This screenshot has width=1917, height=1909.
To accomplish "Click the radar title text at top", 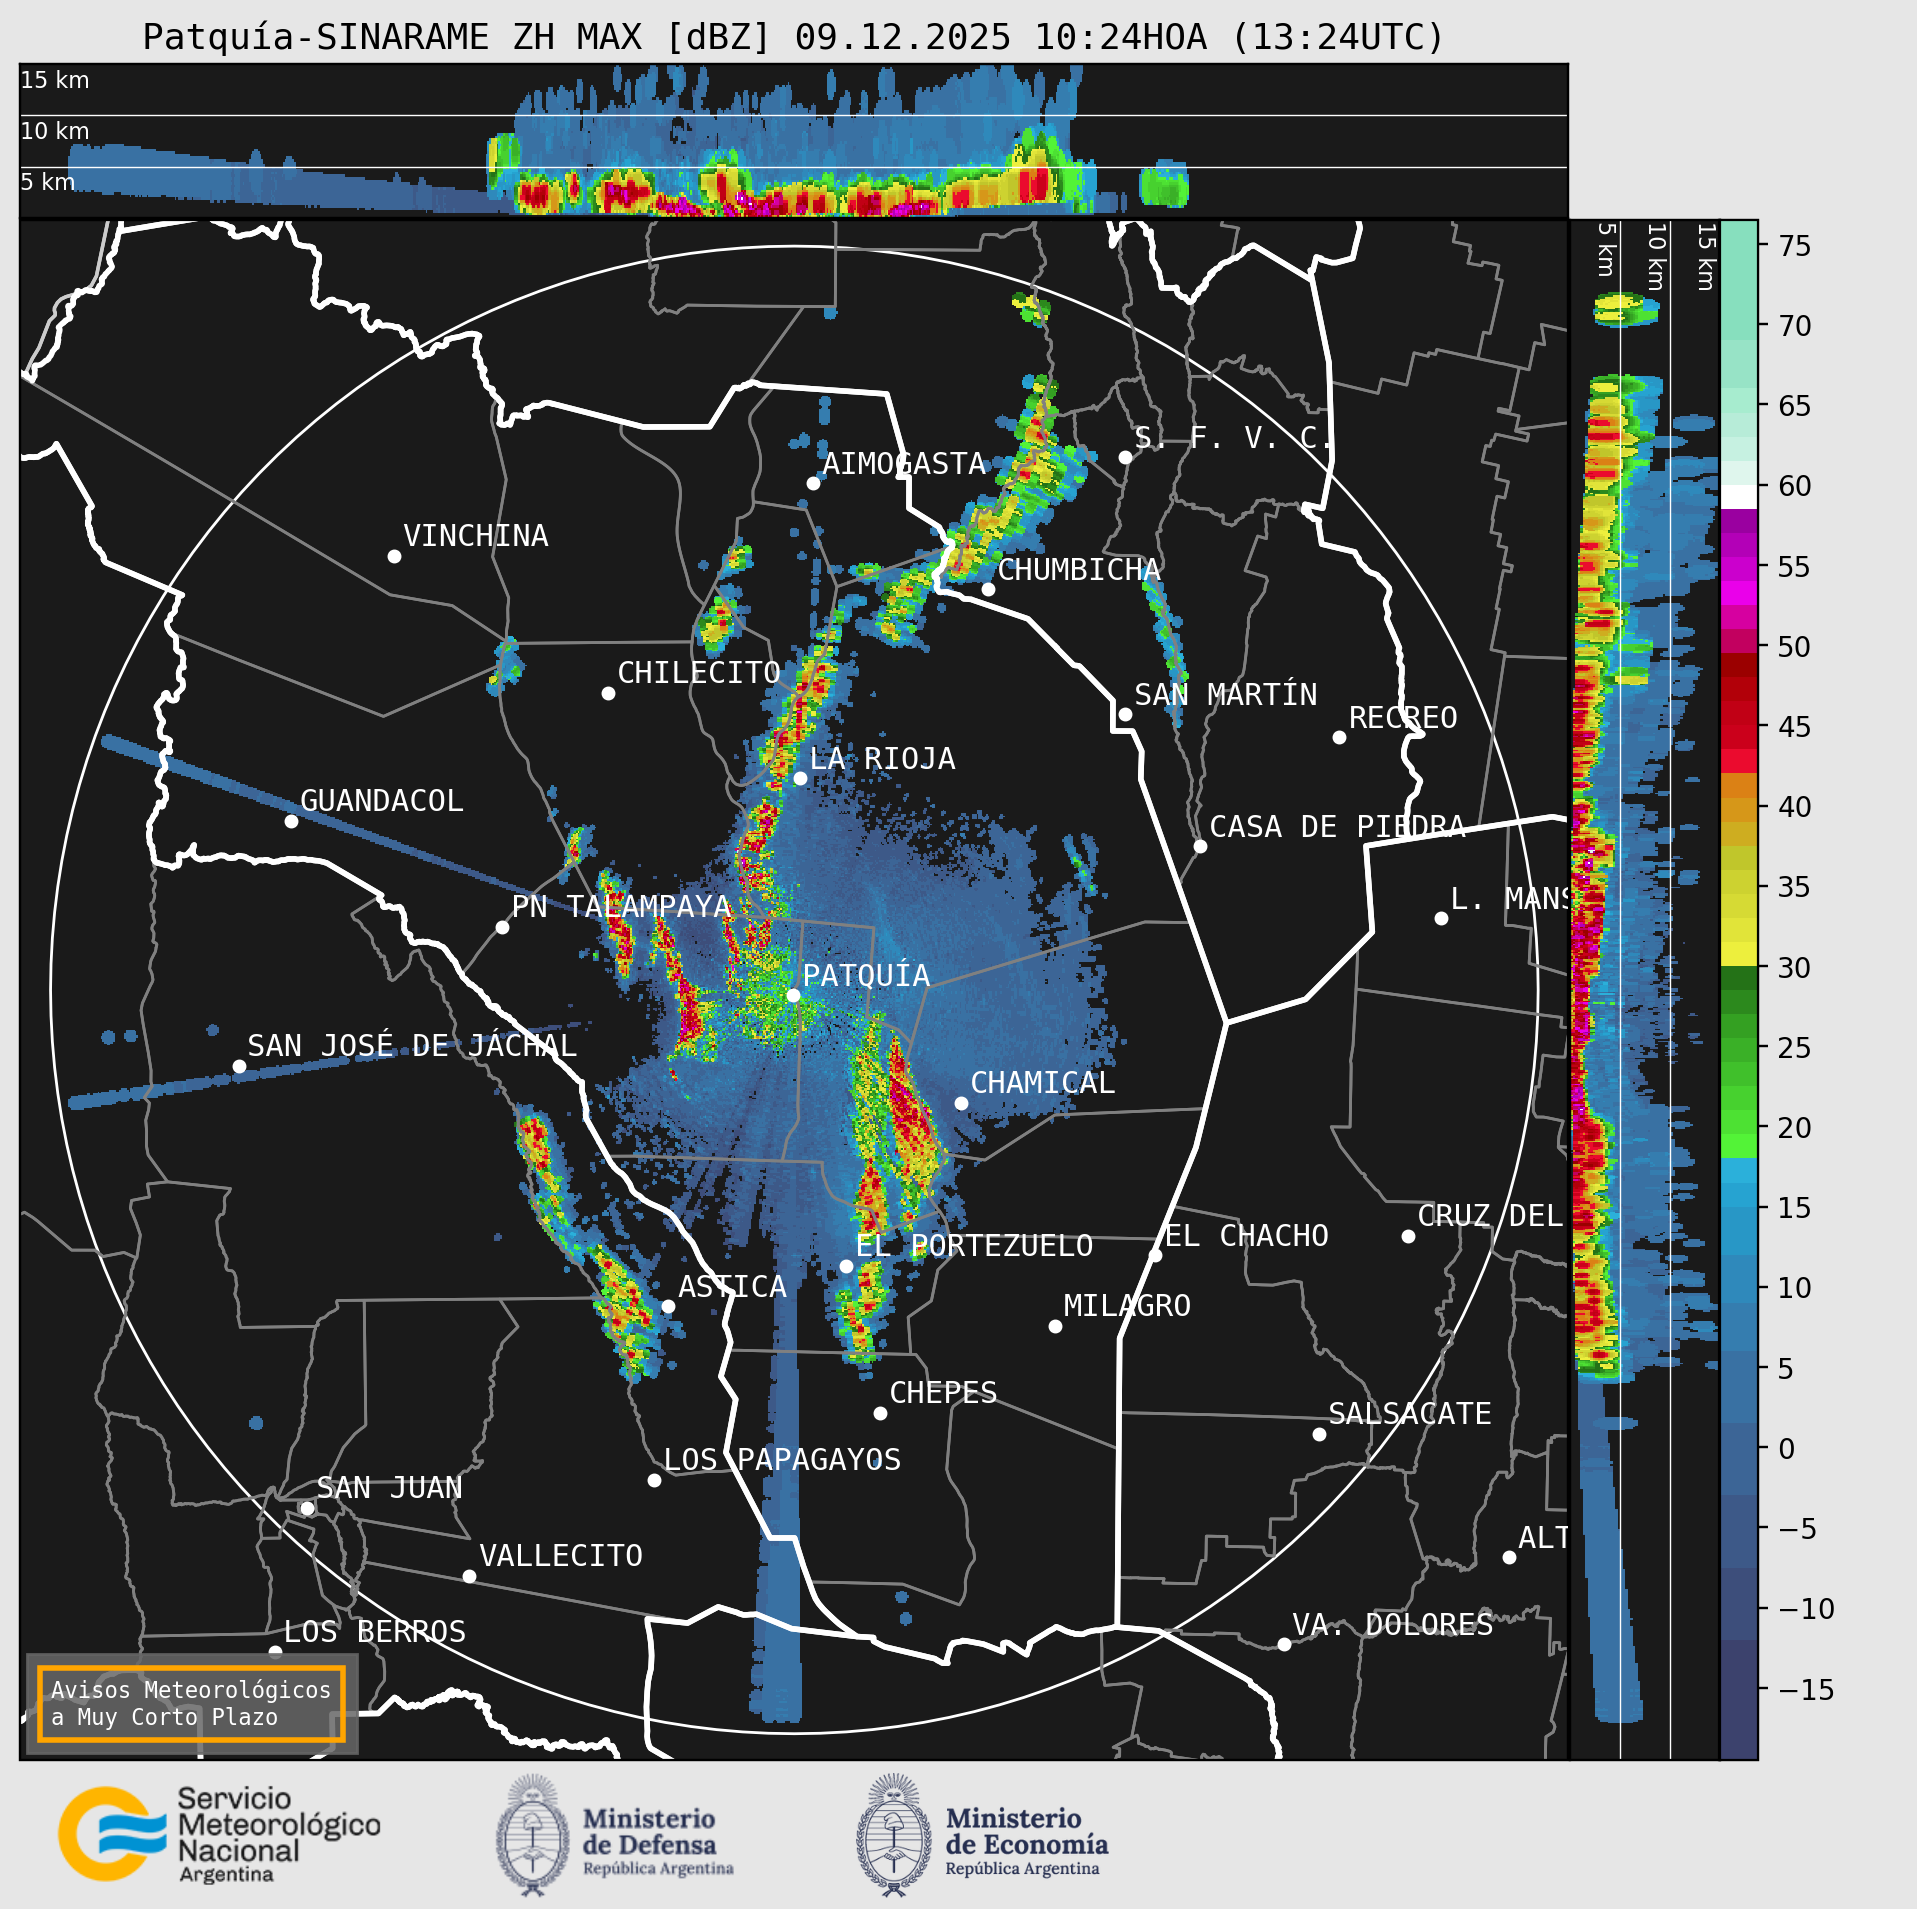I will pos(794,37).
